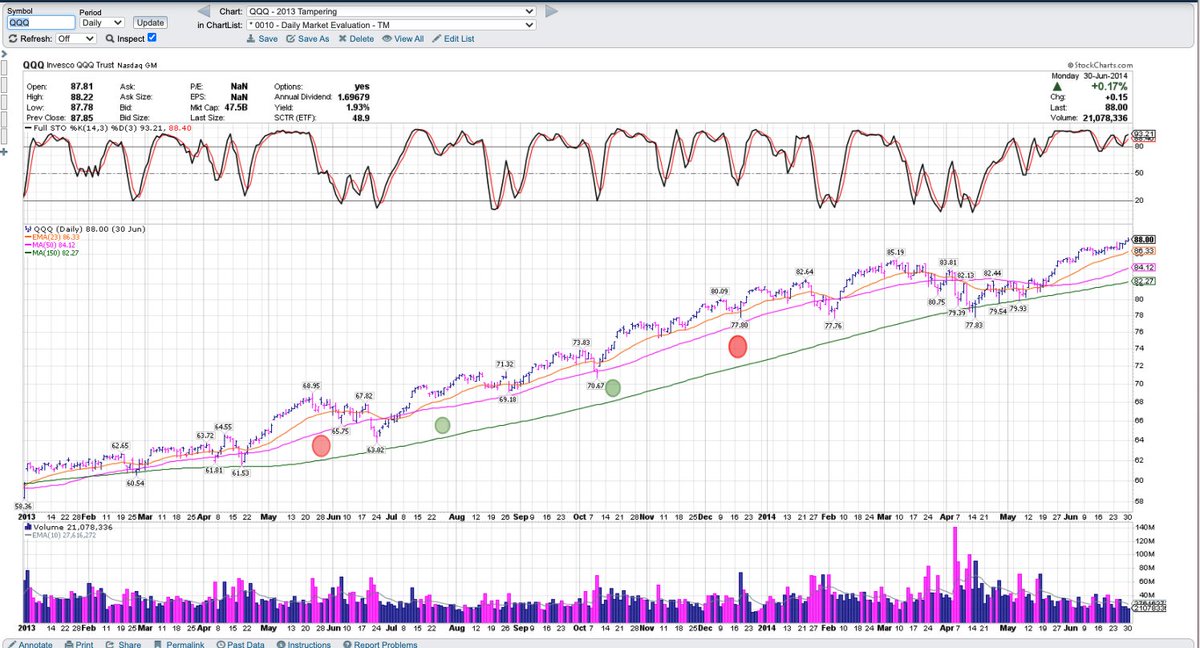Click the 83.81 price label

(948, 262)
